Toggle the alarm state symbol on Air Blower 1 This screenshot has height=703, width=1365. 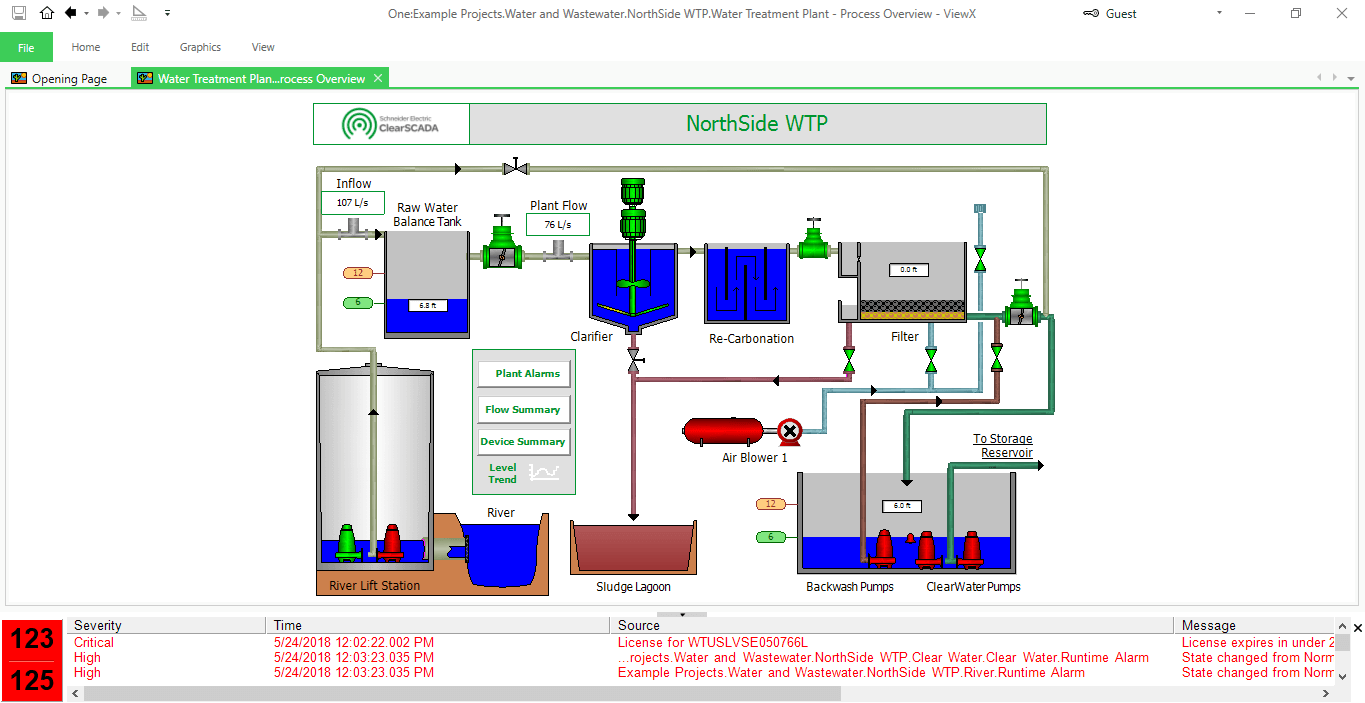click(790, 433)
